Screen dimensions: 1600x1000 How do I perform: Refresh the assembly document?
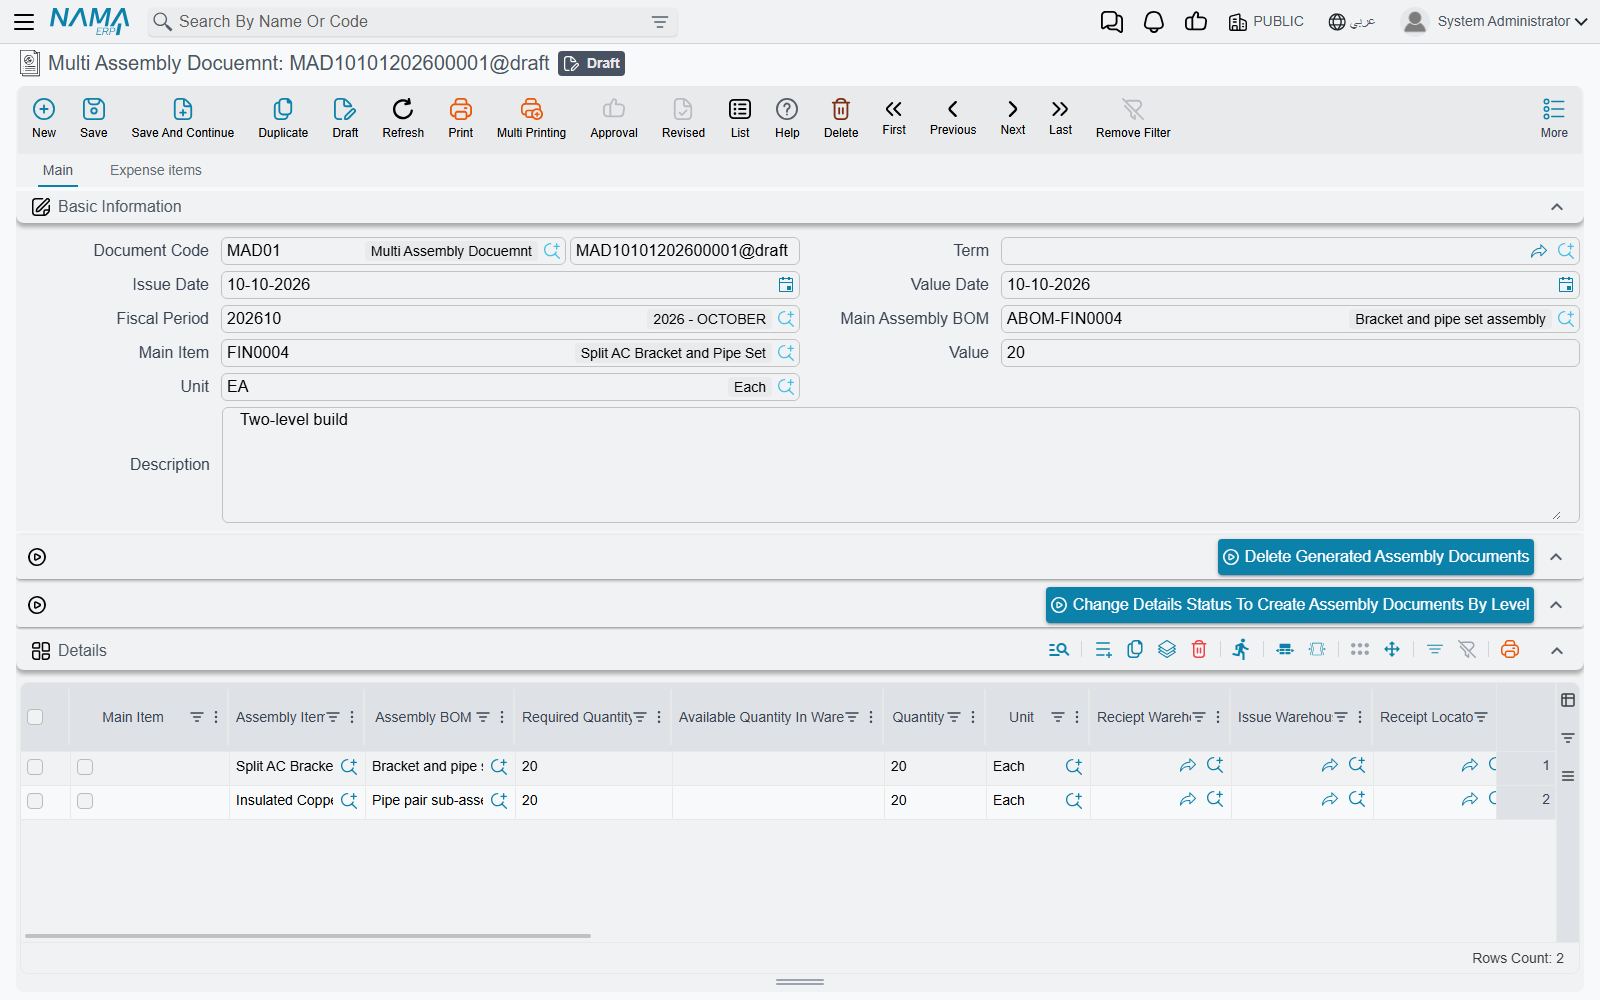coord(403,118)
